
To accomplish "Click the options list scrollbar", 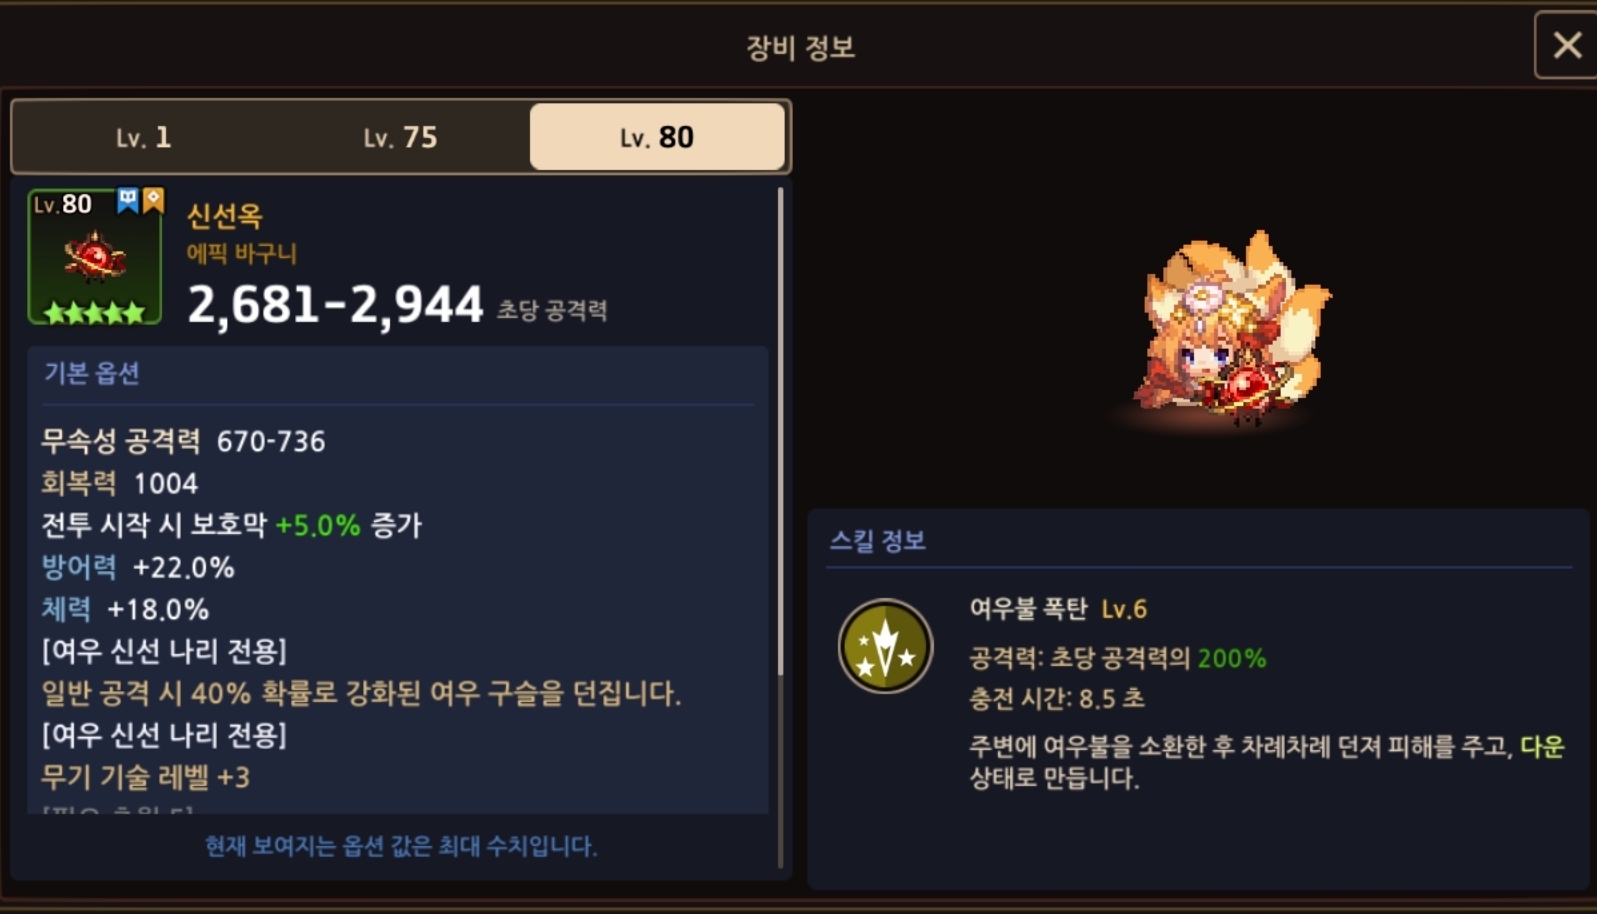I will click(x=780, y=430).
